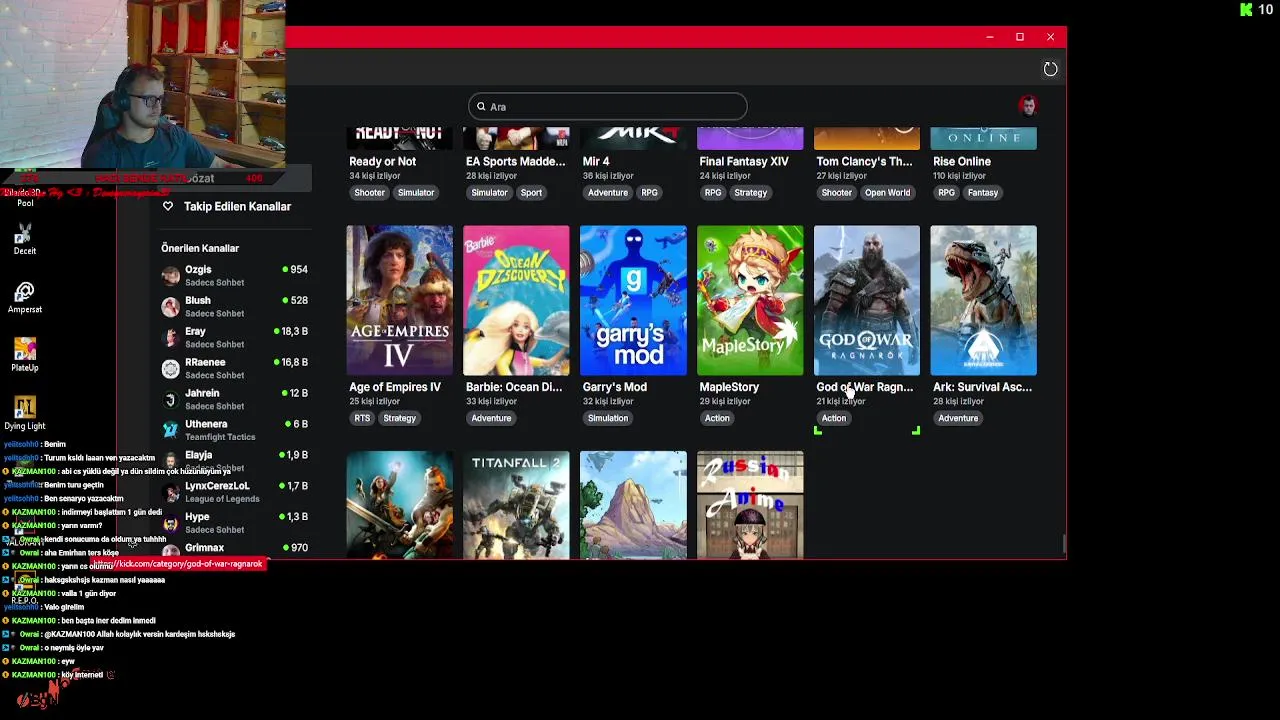The height and width of the screenshot is (720, 1280).
Task: Open the Garry's Mod title link
Action: [615, 387]
